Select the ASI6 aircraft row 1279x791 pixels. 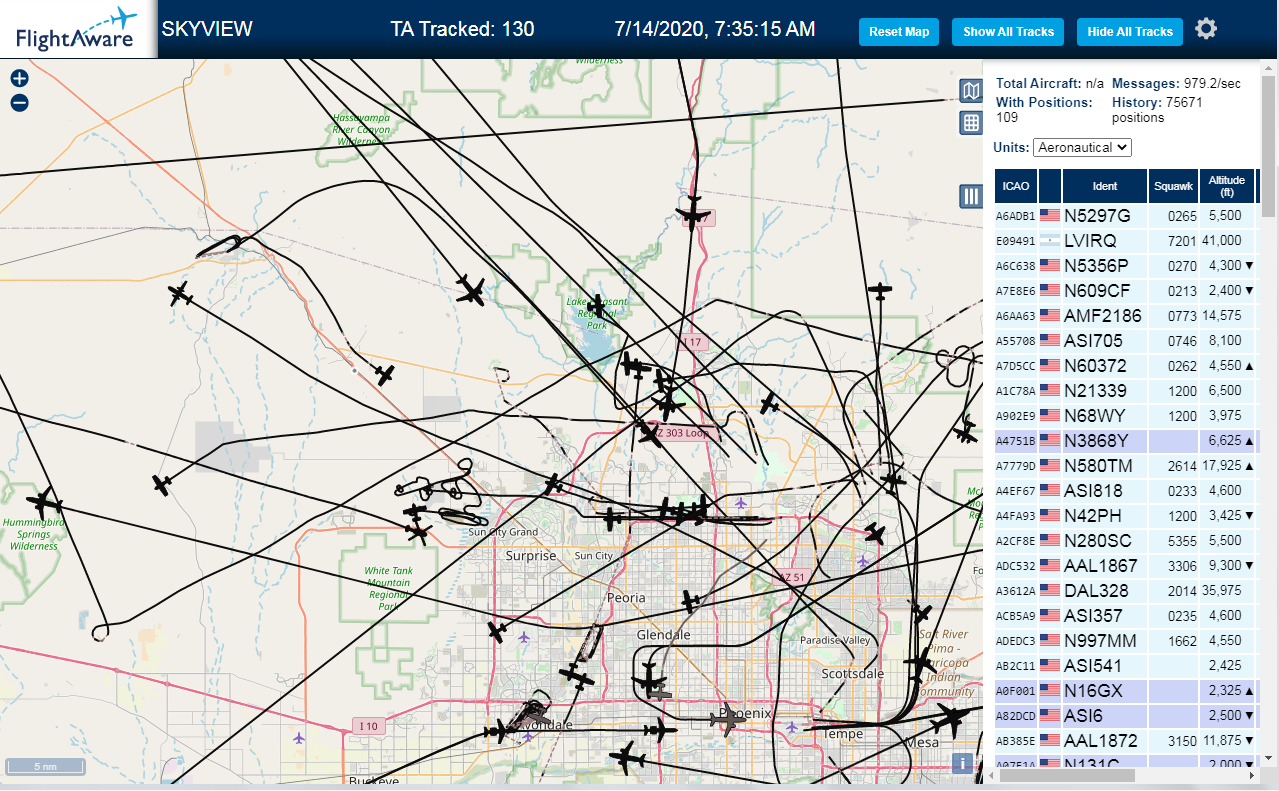[1127, 715]
